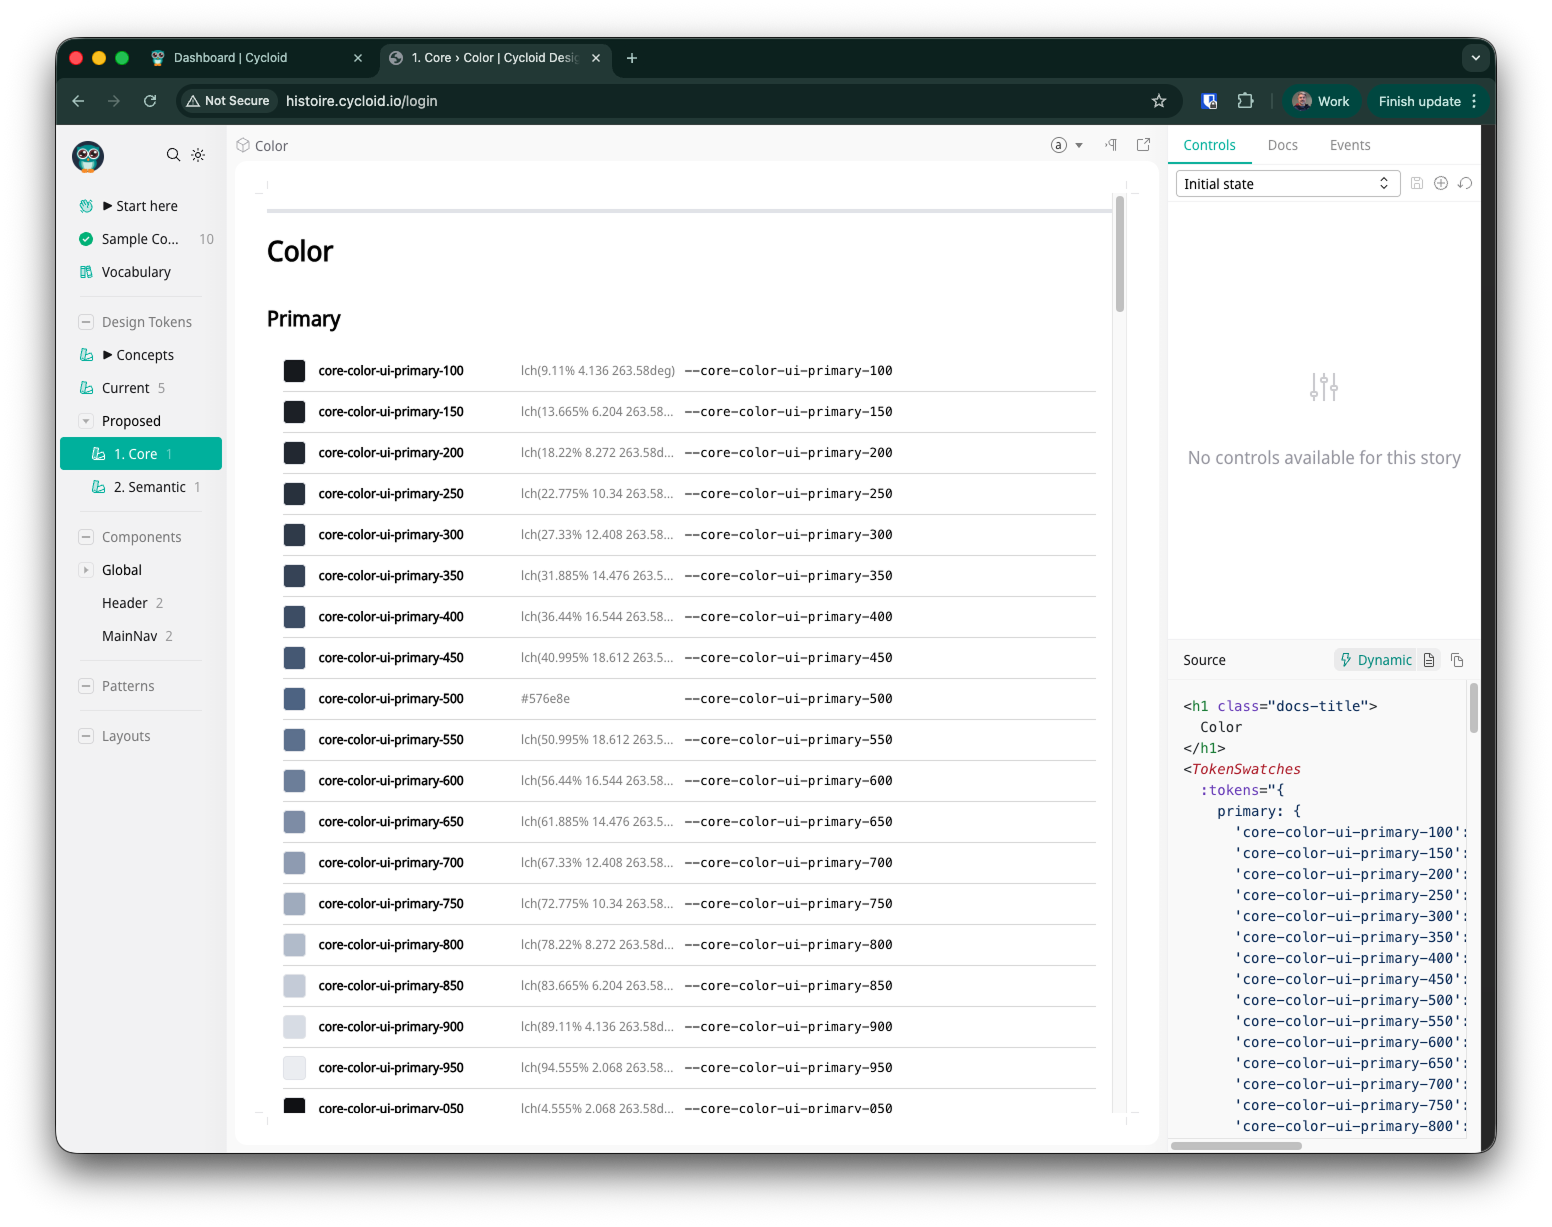Bookmark the page with the star icon
1552x1227 pixels.
(1159, 101)
